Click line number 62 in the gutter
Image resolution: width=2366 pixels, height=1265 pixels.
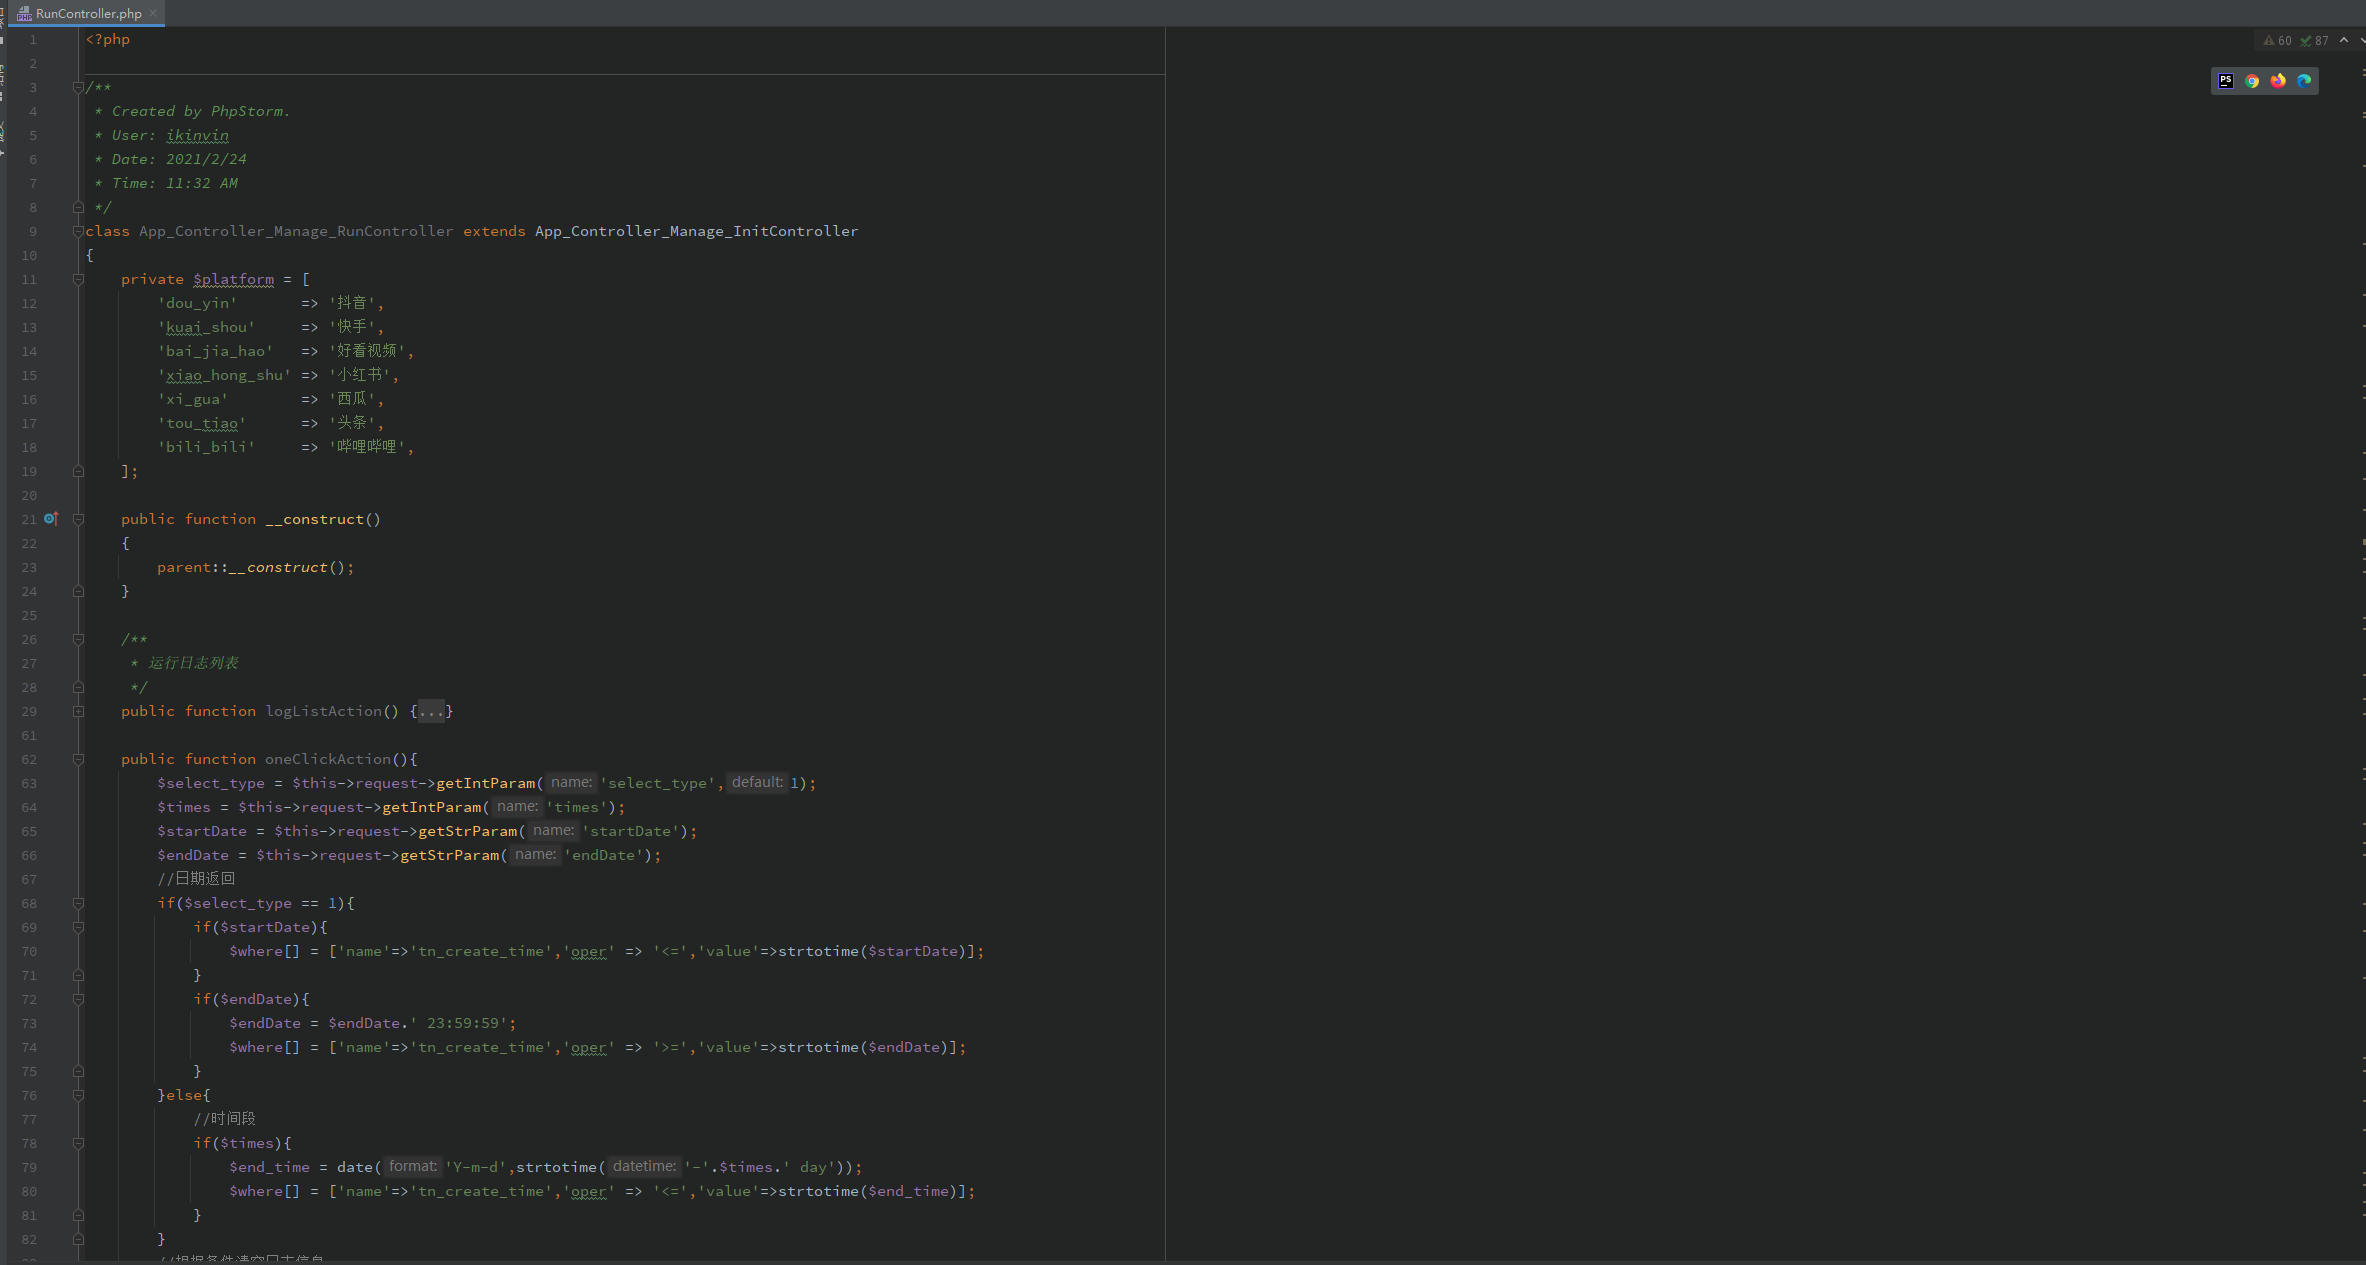pyautogui.click(x=29, y=759)
